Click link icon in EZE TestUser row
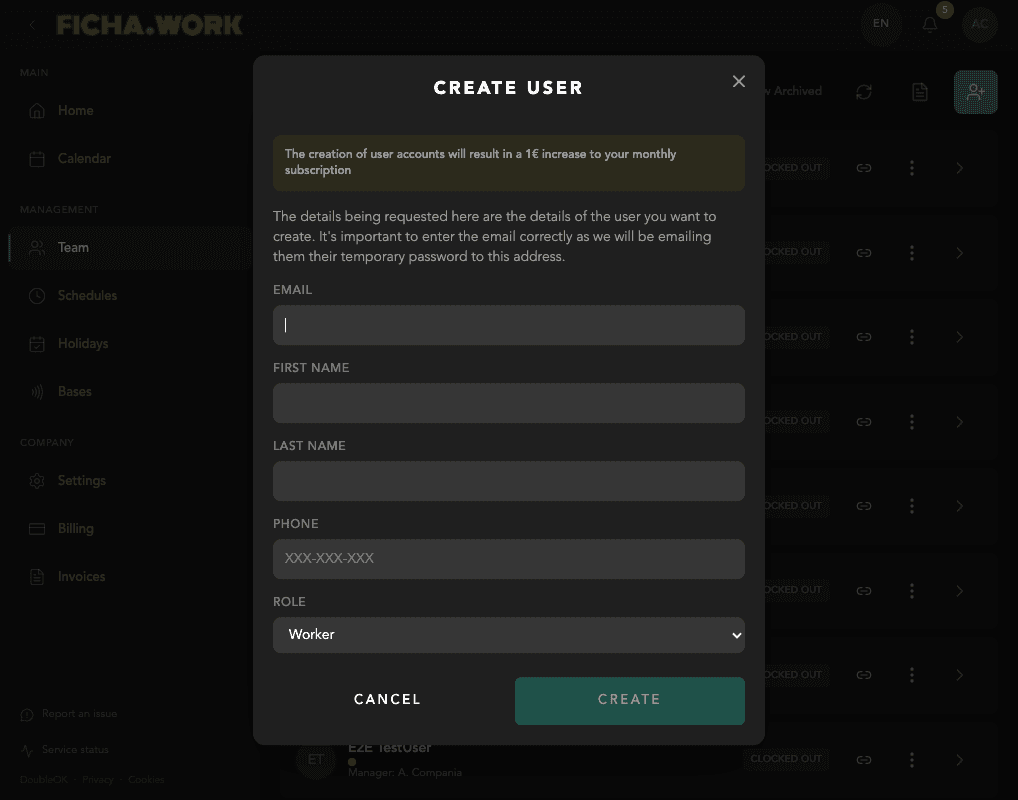 863,760
